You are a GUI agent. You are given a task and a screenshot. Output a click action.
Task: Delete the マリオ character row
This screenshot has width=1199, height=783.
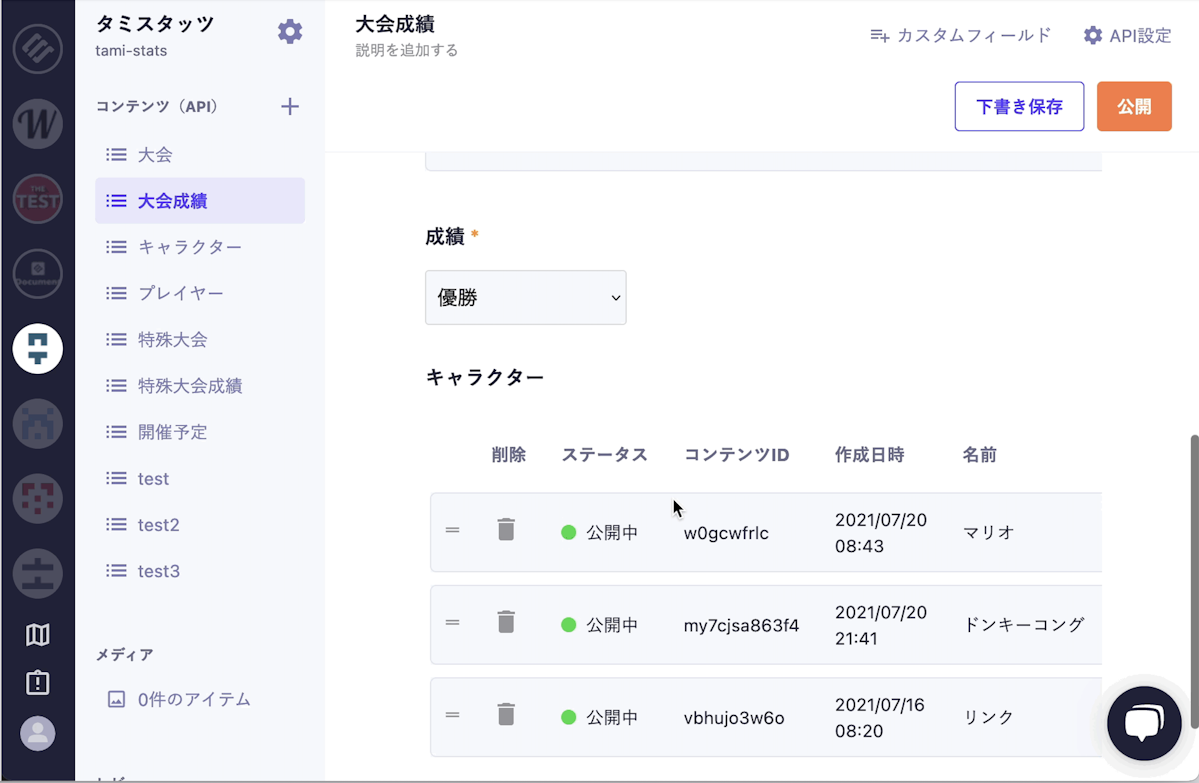click(506, 530)
